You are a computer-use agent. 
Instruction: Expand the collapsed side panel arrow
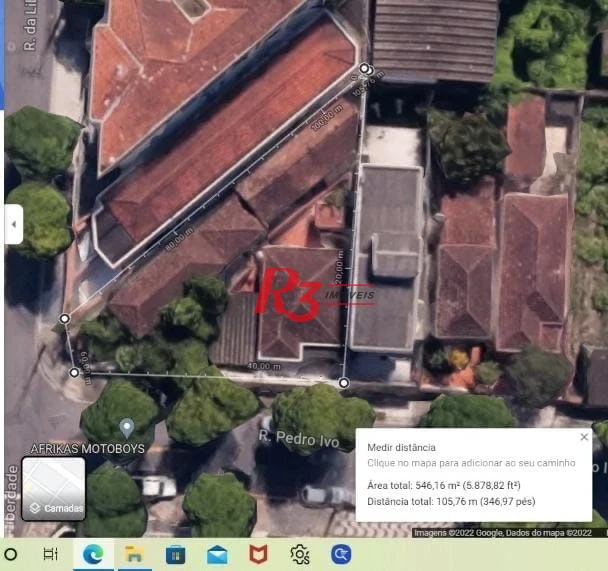point(14,224)
